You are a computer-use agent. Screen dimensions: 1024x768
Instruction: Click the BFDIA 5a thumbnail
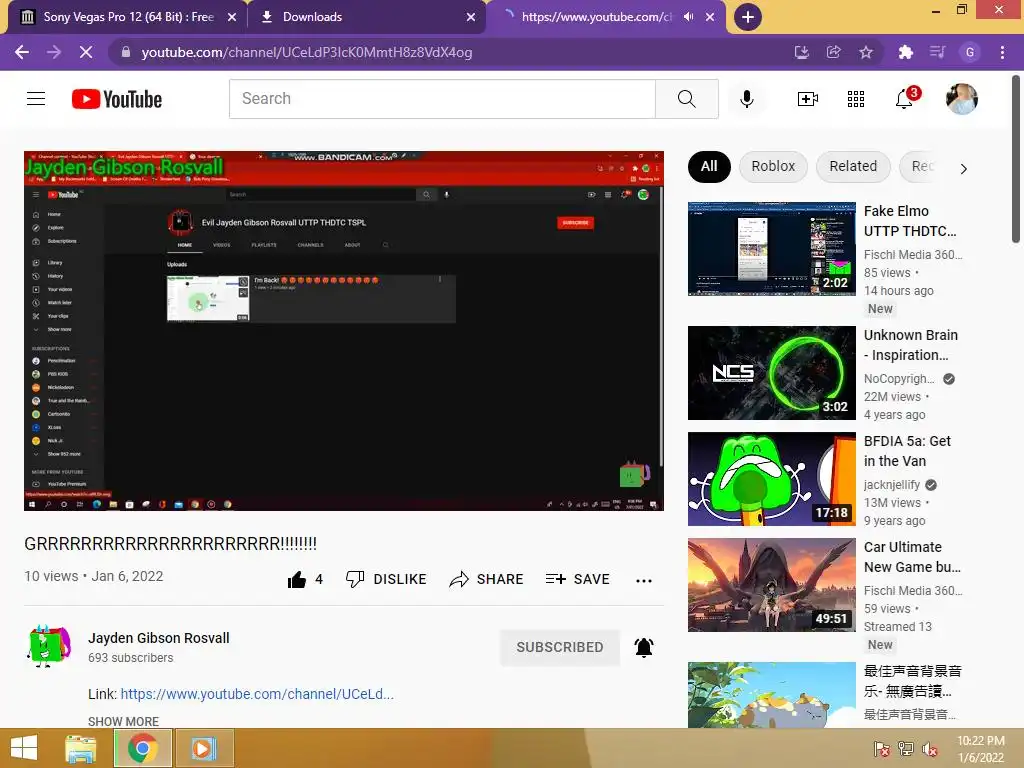click(x=772, y=479)
